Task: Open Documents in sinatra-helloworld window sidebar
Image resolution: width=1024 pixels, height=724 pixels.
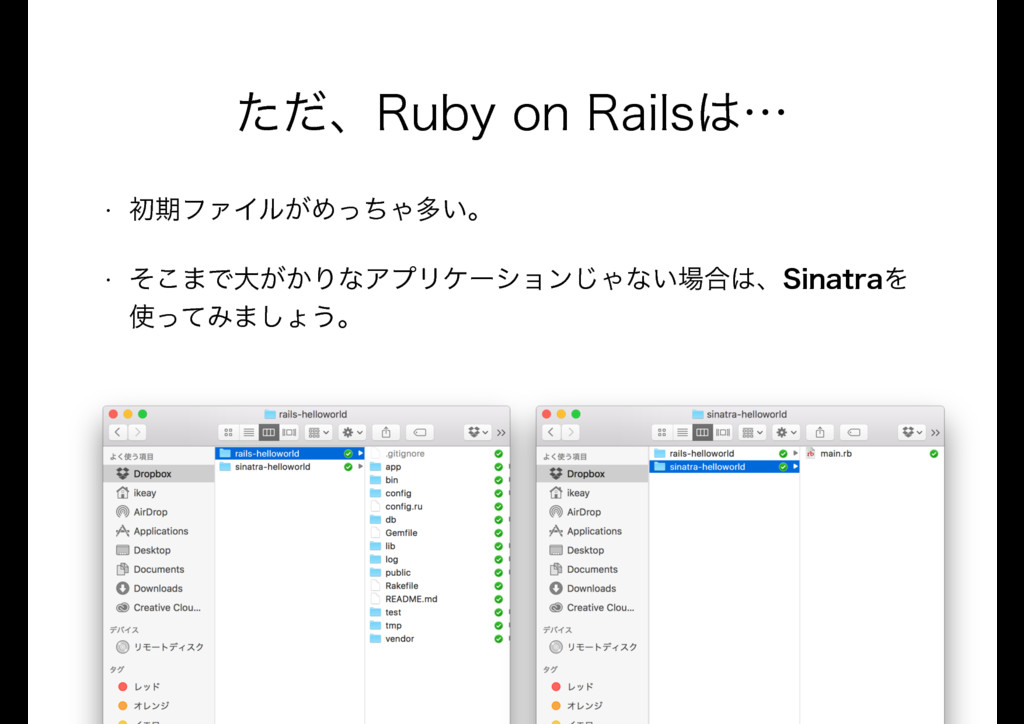Action: 592,569
